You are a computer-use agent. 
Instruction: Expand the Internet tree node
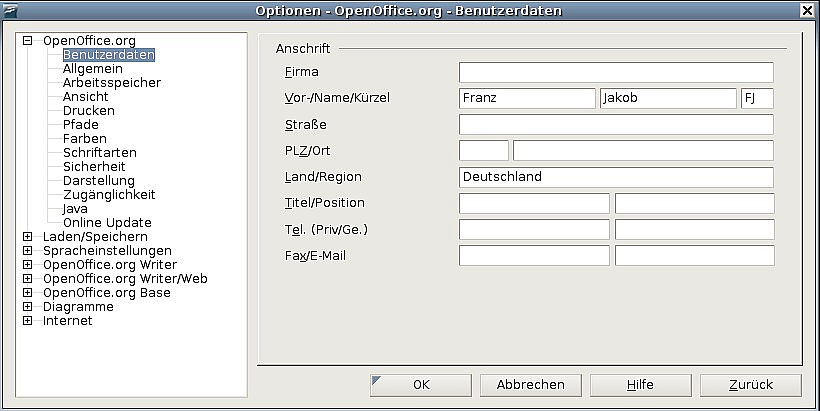28,321
